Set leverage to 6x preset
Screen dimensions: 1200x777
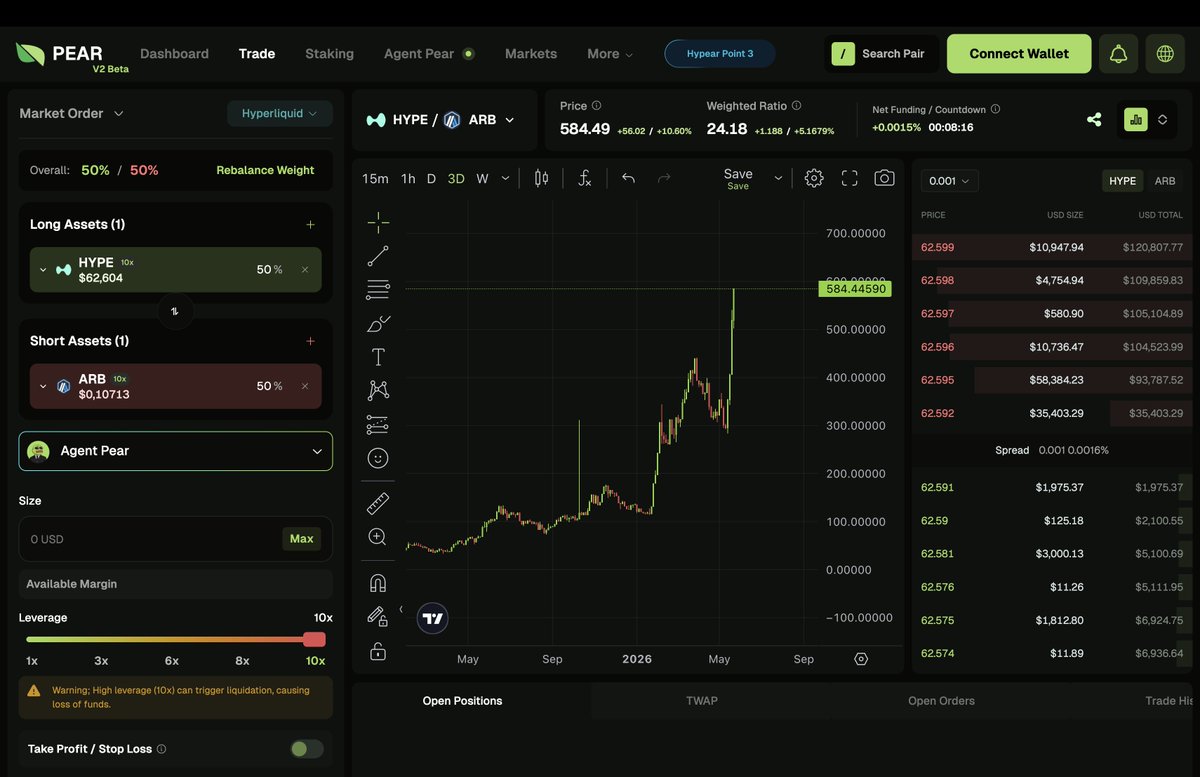pos(172,661)
